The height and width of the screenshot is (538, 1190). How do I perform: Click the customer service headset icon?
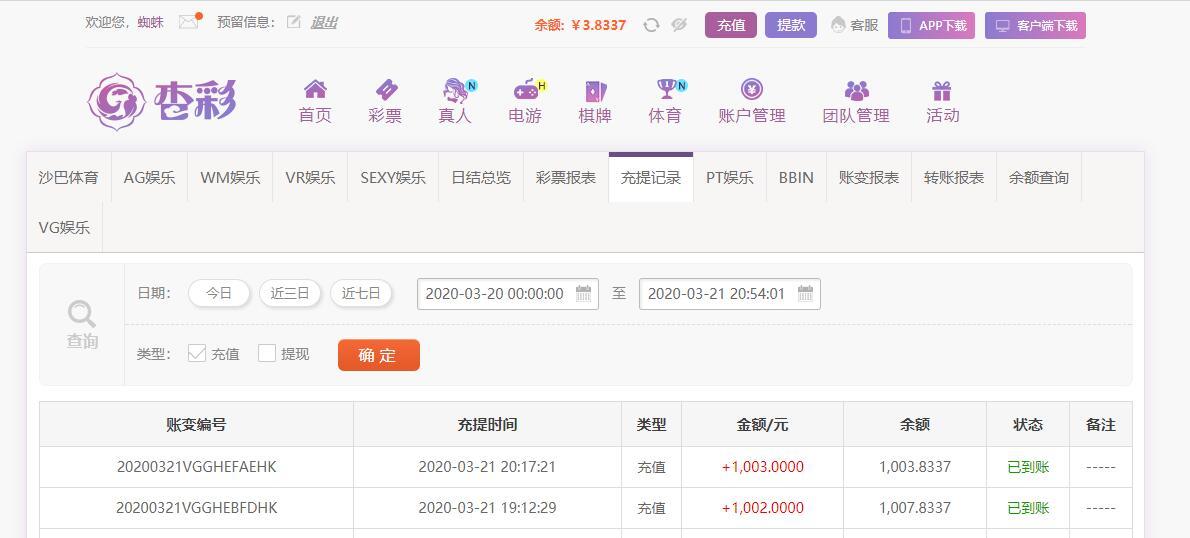tap(838, 25)
